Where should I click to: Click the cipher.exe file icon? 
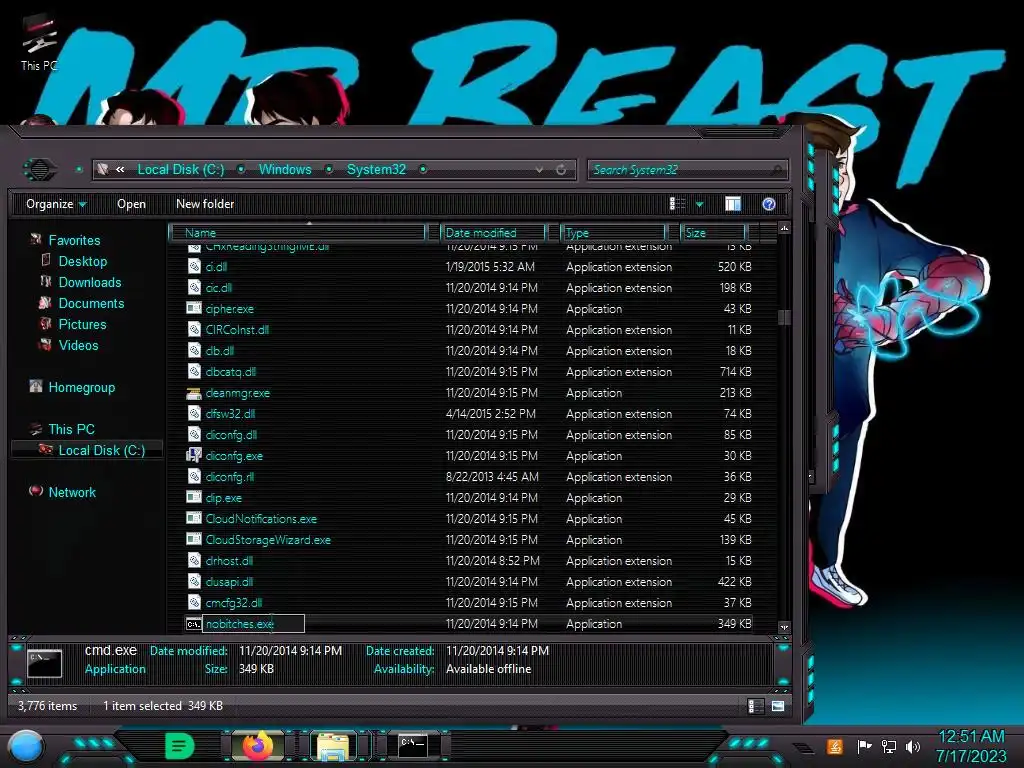click(194, 308)
